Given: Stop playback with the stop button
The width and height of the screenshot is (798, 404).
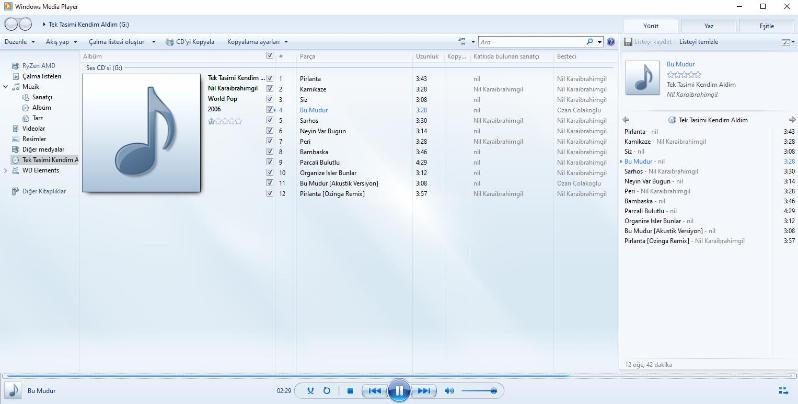Looking at the screenshot, I should tap(350, 390).
